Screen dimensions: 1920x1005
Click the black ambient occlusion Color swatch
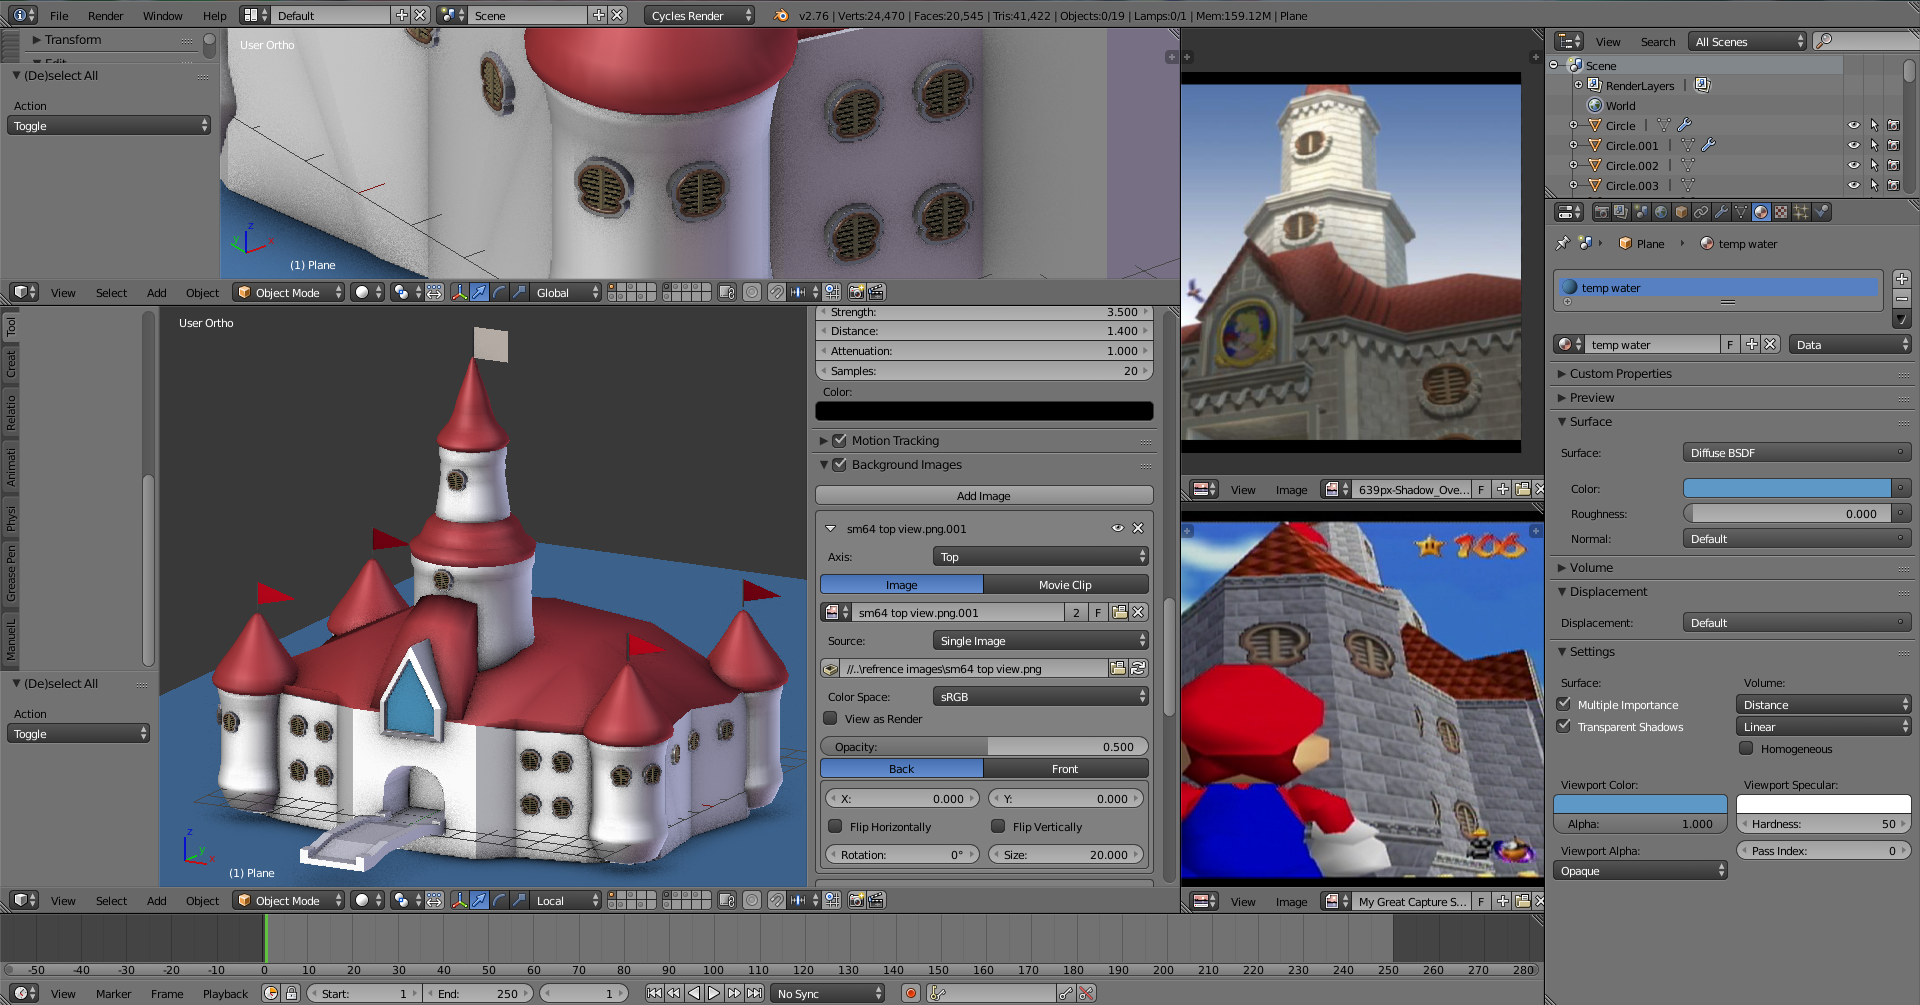point(984,411)
